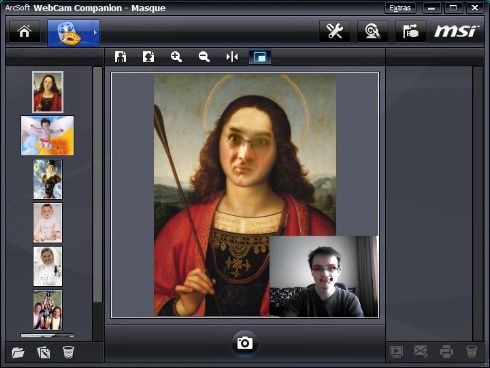The width and height of the screenshot is (490, 368).
Task: Zoom in on the masque preview
Action: (176, 57)
